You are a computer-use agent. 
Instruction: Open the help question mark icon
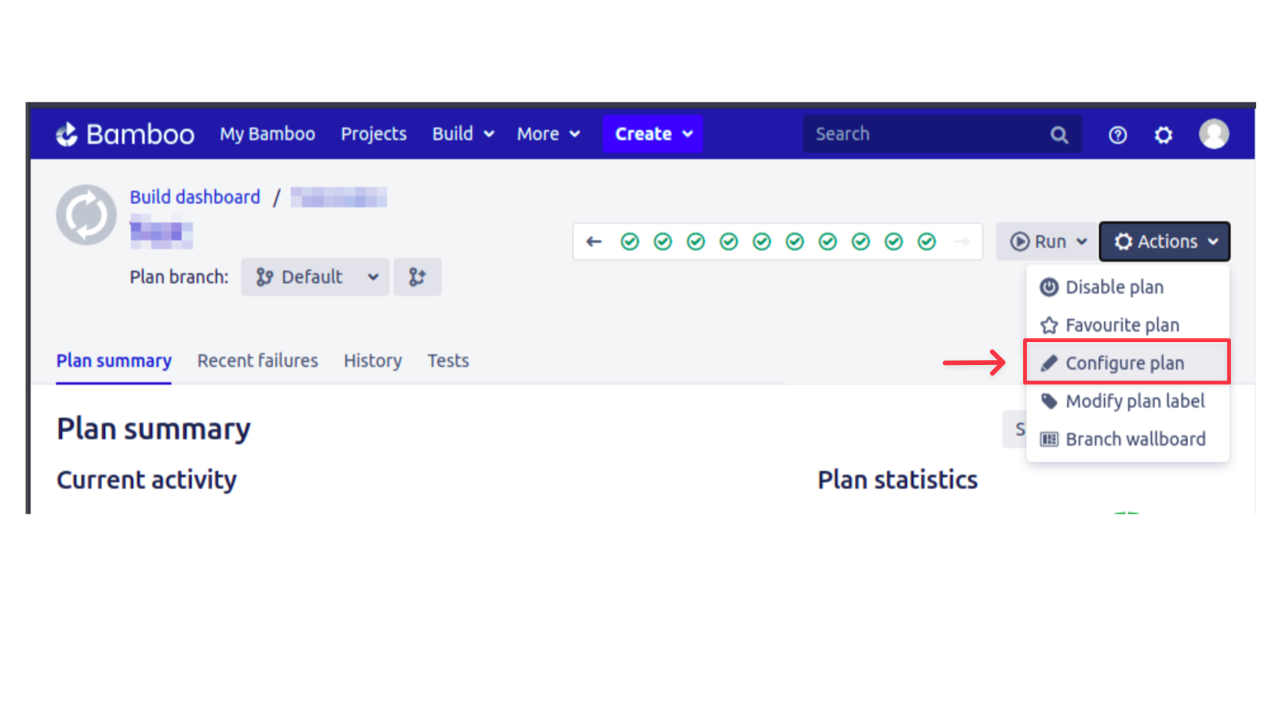click(x=1118, y=135)
